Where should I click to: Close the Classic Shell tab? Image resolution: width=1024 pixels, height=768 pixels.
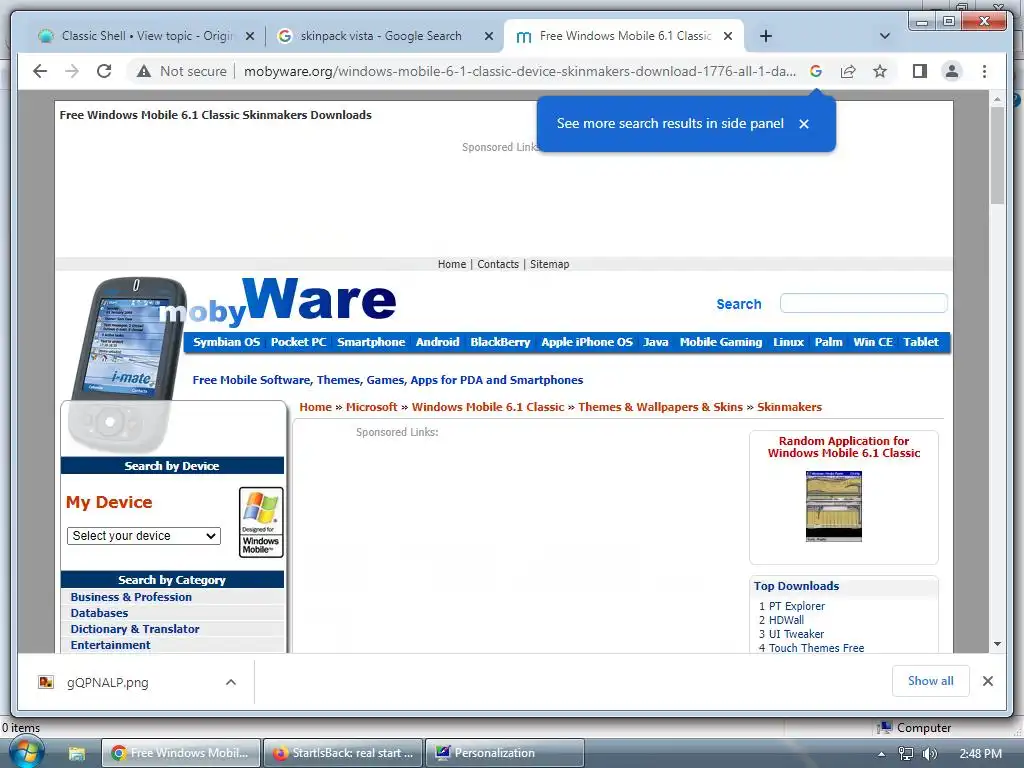(x=249, y=37)
